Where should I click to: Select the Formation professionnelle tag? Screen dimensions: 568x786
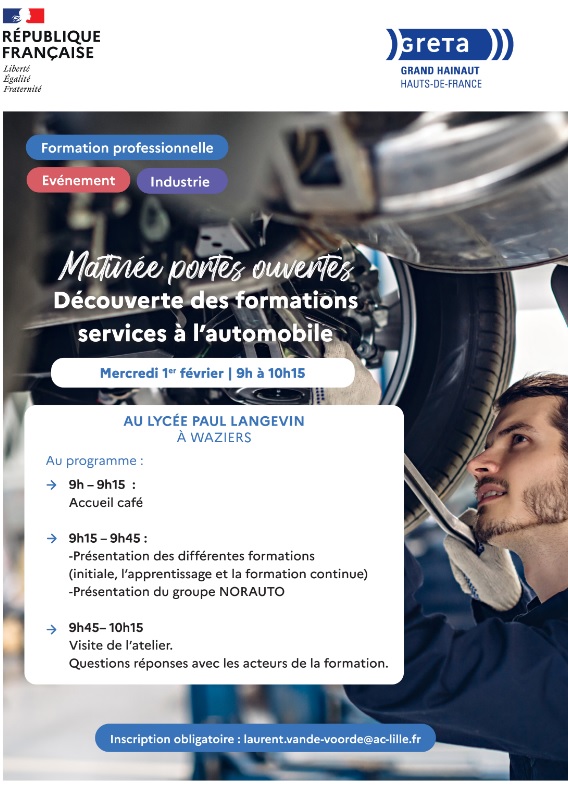[127, 148]
